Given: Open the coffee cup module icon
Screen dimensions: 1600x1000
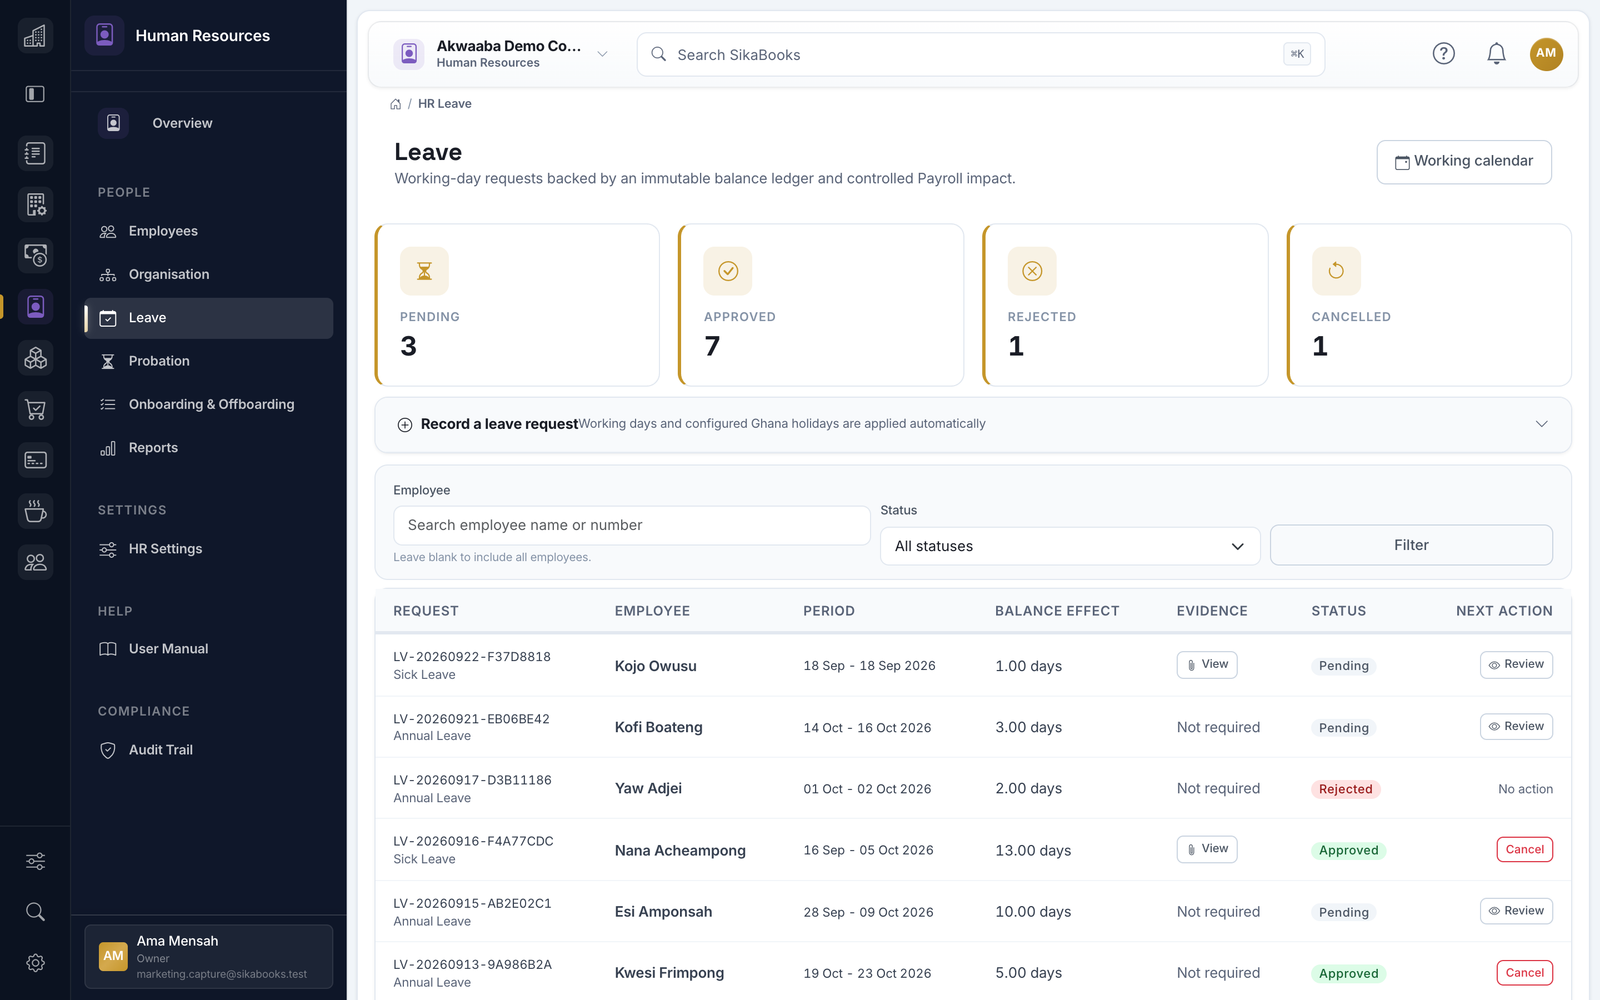Looking at the screenshot, I should tap(35, 511).
